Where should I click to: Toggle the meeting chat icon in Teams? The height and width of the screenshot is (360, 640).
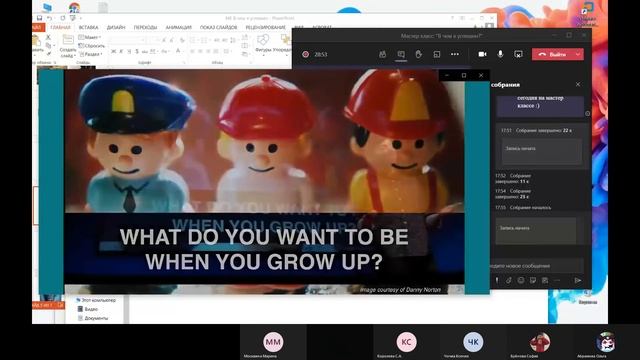(401, 54)
